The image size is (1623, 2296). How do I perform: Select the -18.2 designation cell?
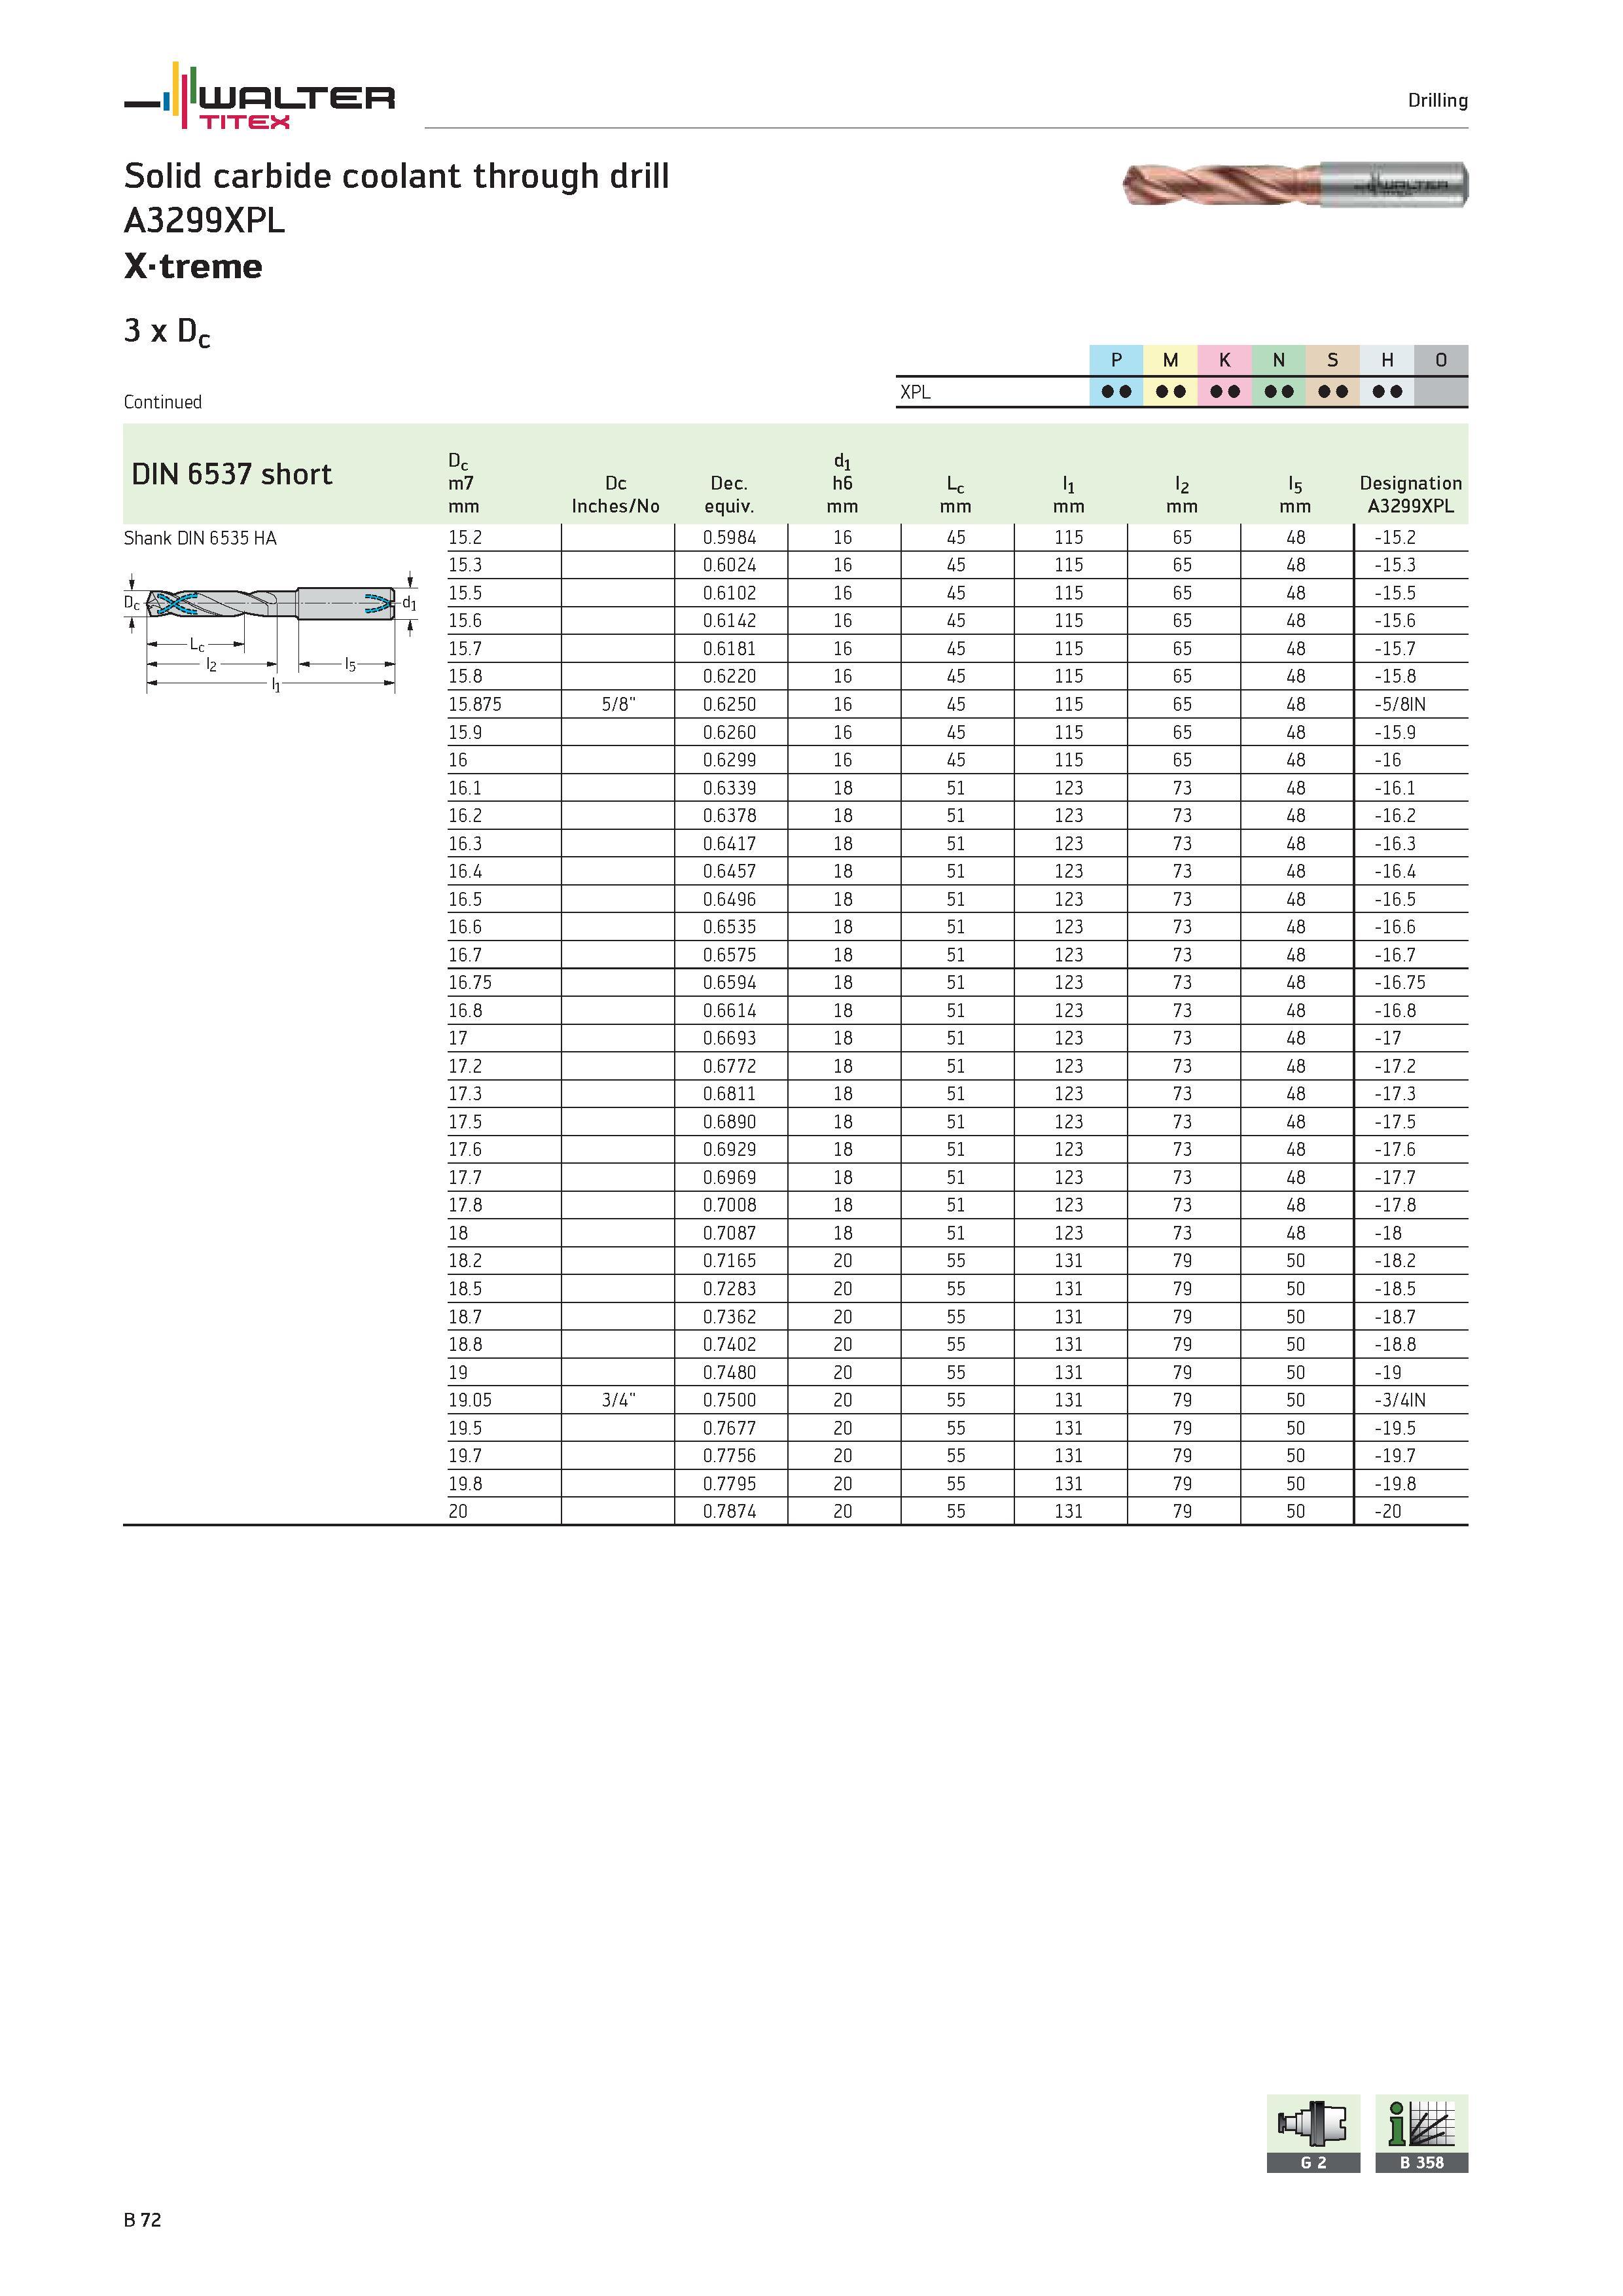coord(1395,1261)
